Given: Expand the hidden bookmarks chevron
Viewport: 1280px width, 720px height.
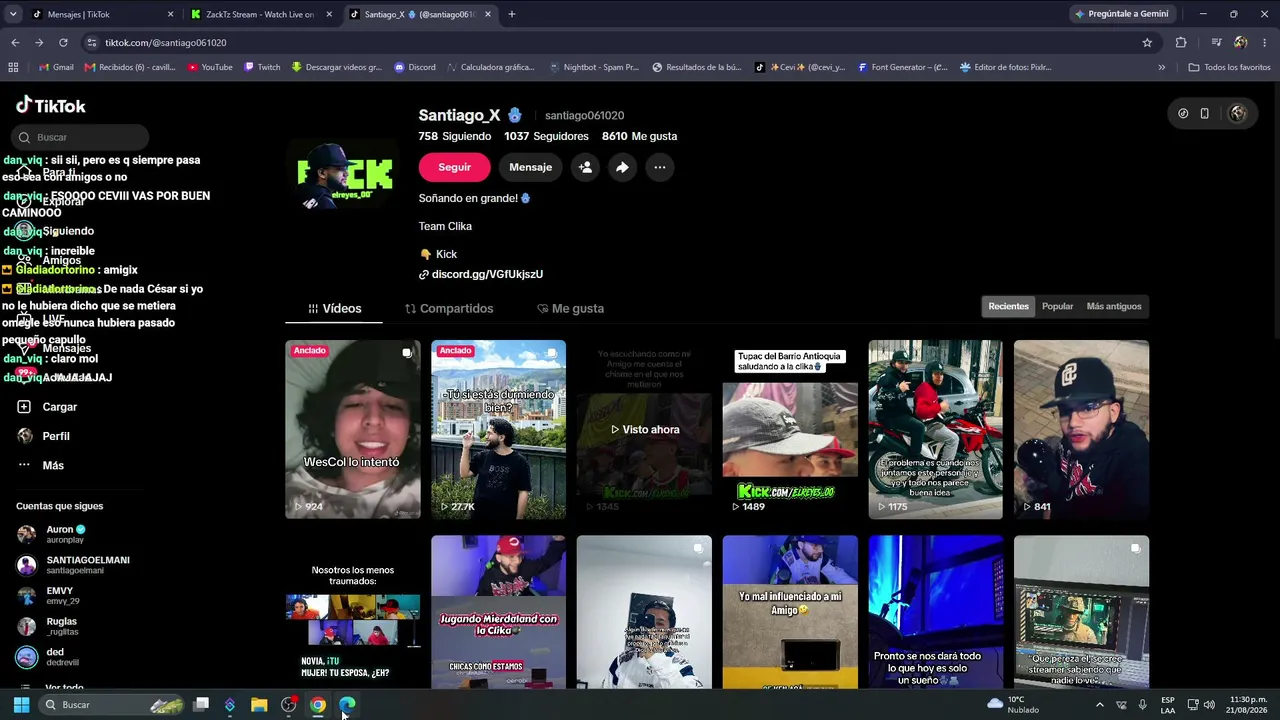Looking at the screenshot, I should pos(1161,67).
